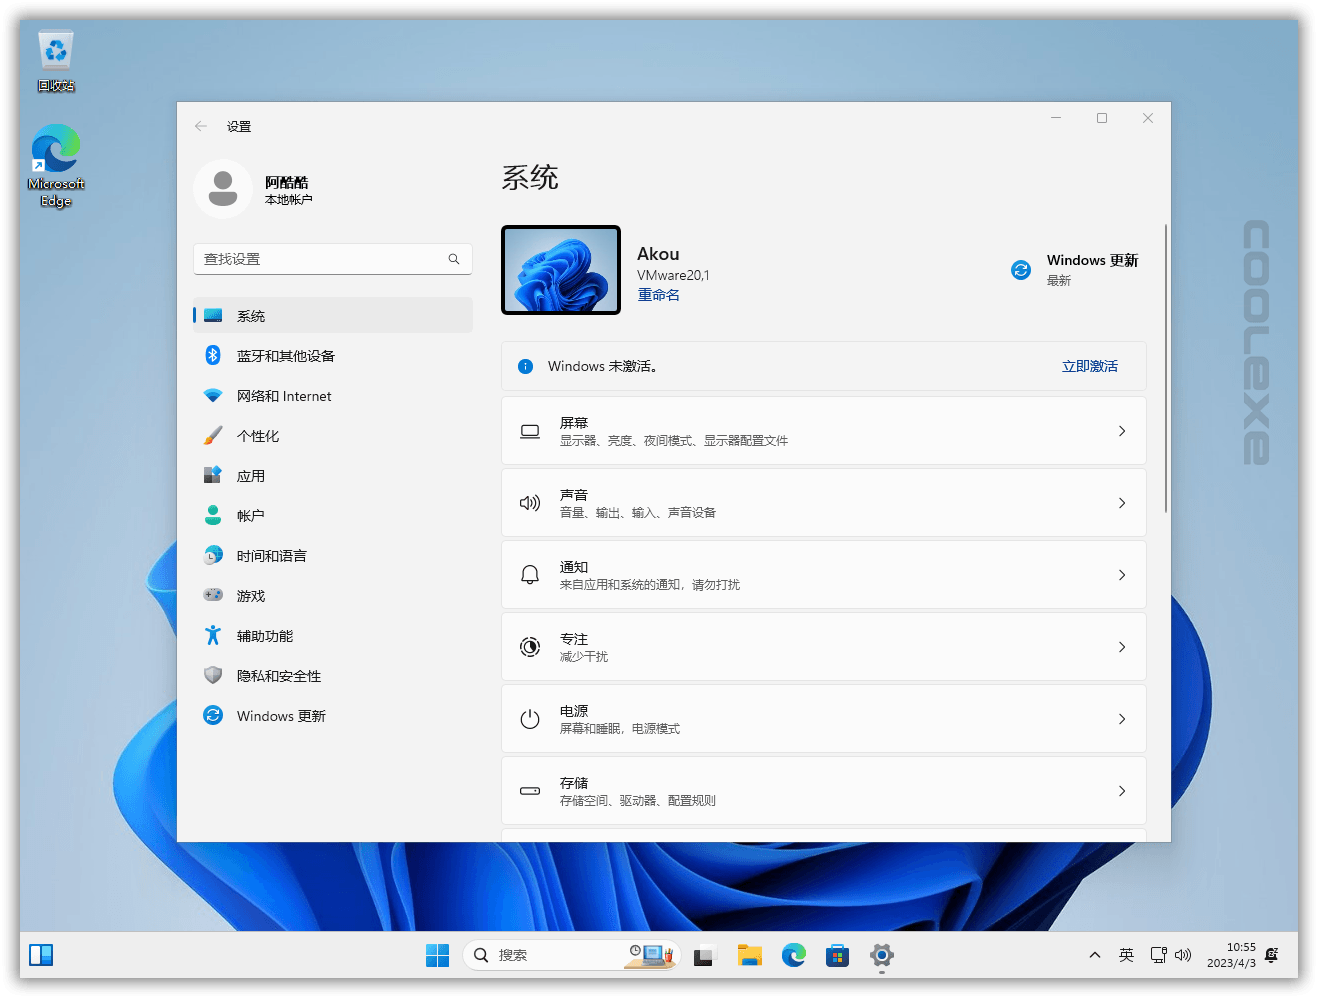Expand the 专注 settings chevron
This screenshot has width=1318, height=998.
(1122, 647)
